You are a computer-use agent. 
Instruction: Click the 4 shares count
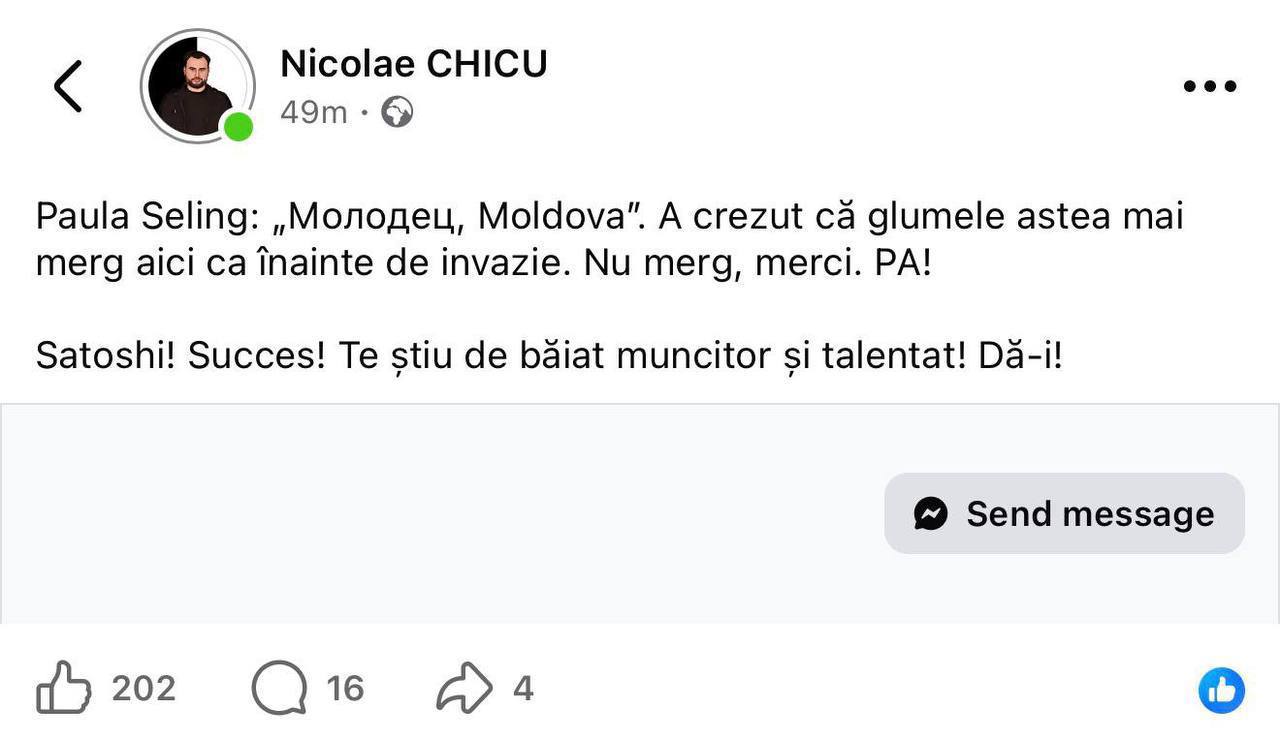[x=523, y=688]
